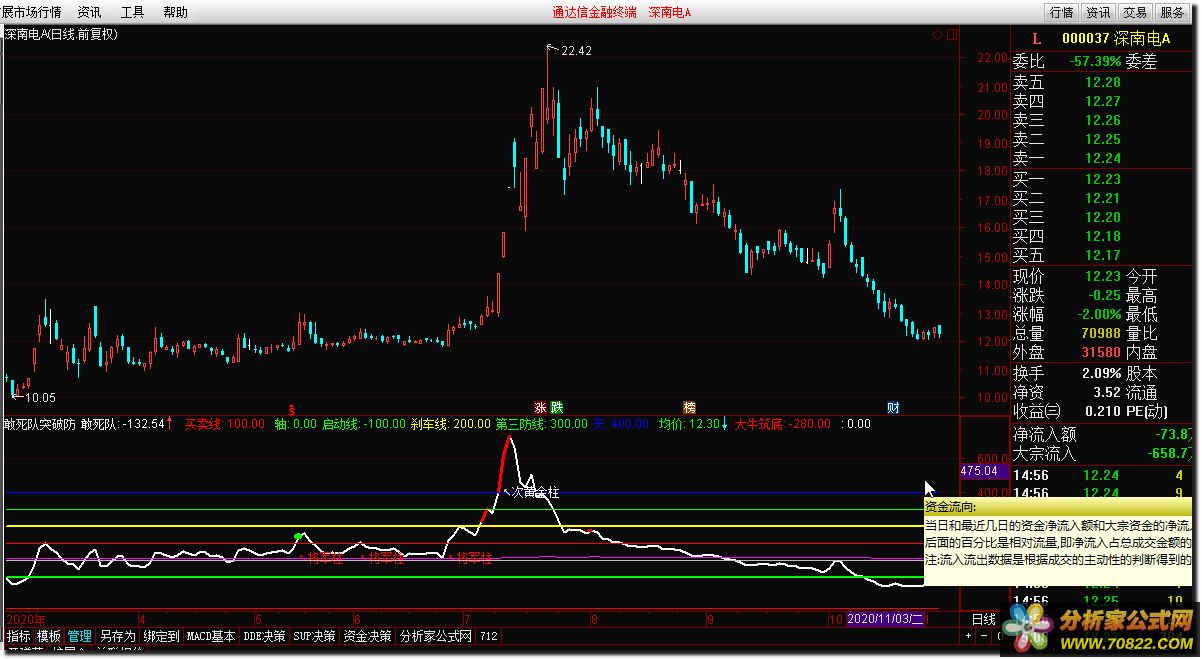Click the 第三防线: 300.00 indicator label
1202x659 pixels.
click(x=541, y=424)
